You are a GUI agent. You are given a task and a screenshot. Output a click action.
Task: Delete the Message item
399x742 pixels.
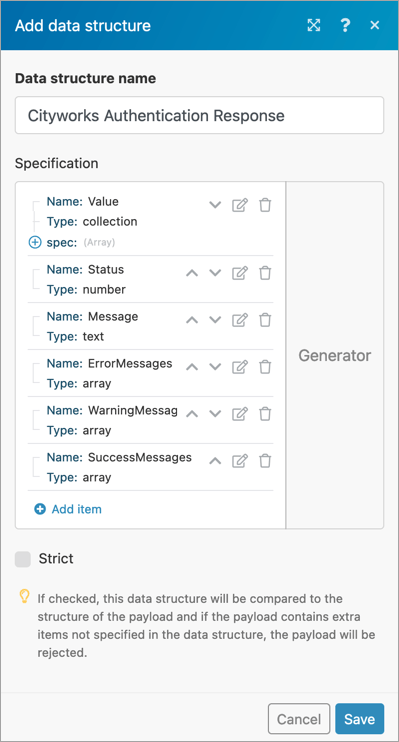tap(265, 320)
